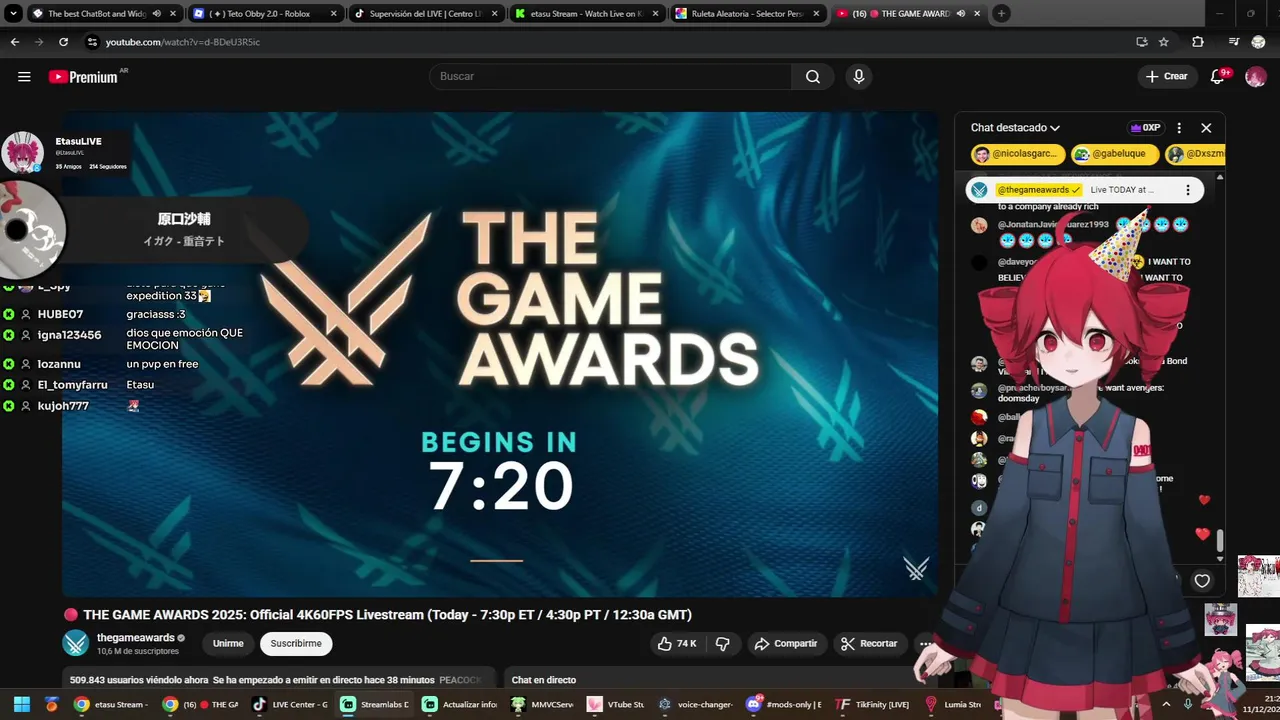The image size is (1280, 720).
Task: Open chat options three-dot menu
Action: pos(1179,128)
